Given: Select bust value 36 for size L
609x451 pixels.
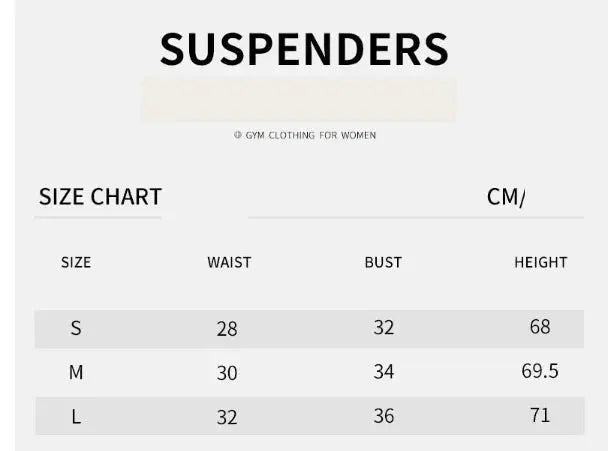Looking at the screenshot, I should click(x=384, y=416).
